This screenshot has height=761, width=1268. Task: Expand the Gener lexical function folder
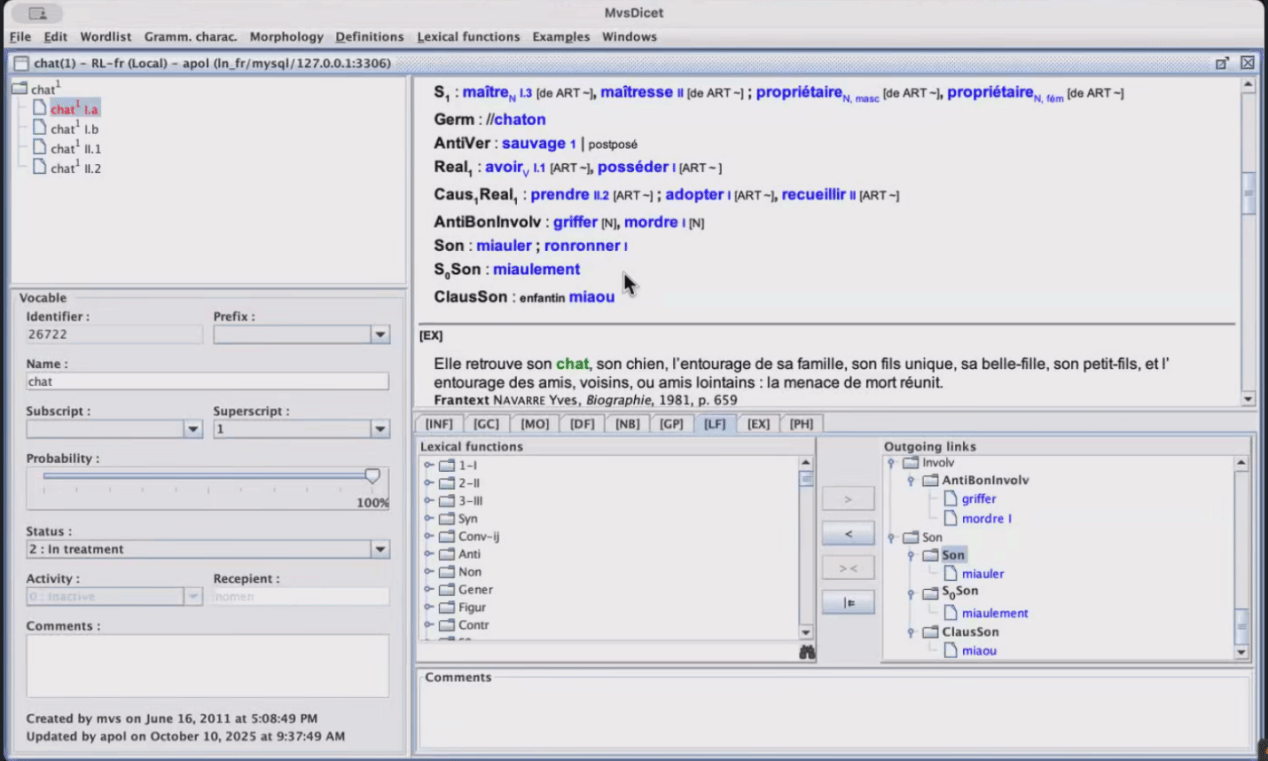click(429, 590)
